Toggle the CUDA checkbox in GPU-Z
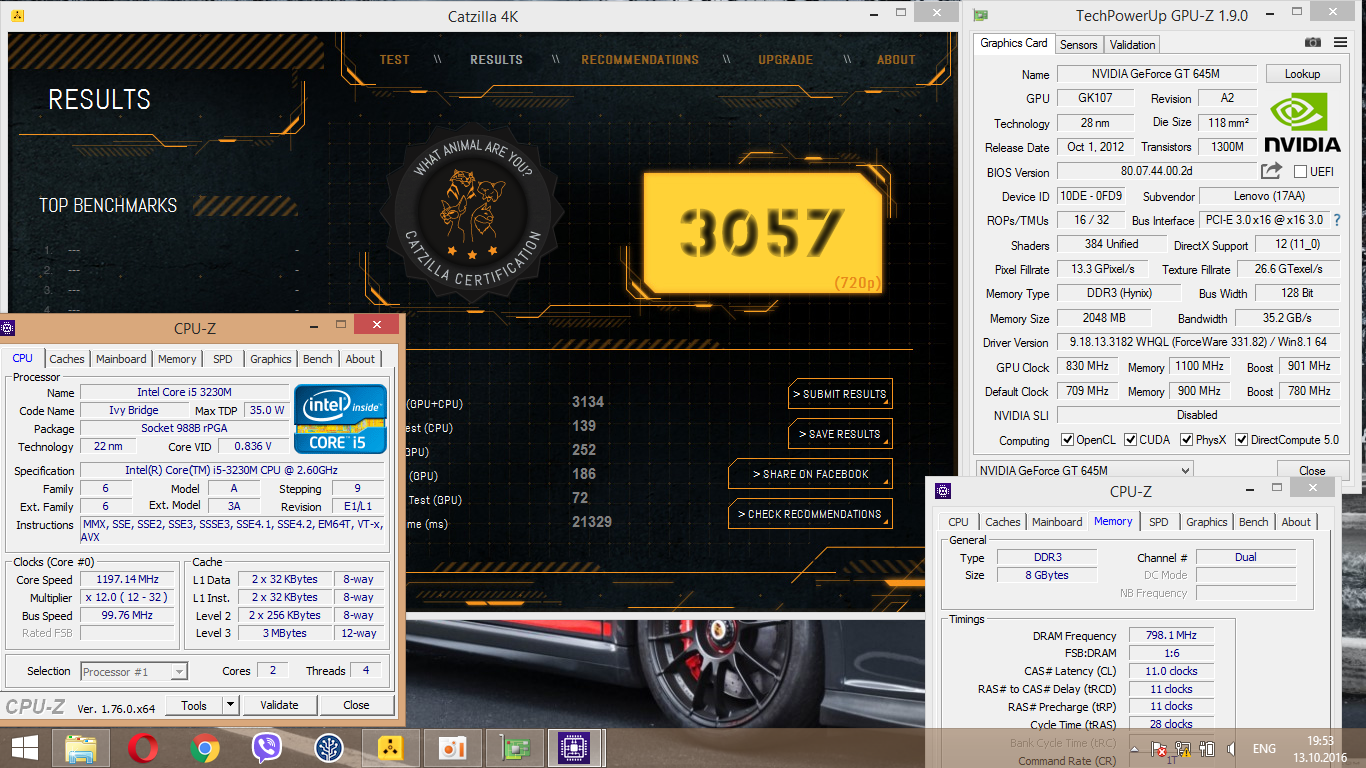1366x768 pixels. [1131, 440]
